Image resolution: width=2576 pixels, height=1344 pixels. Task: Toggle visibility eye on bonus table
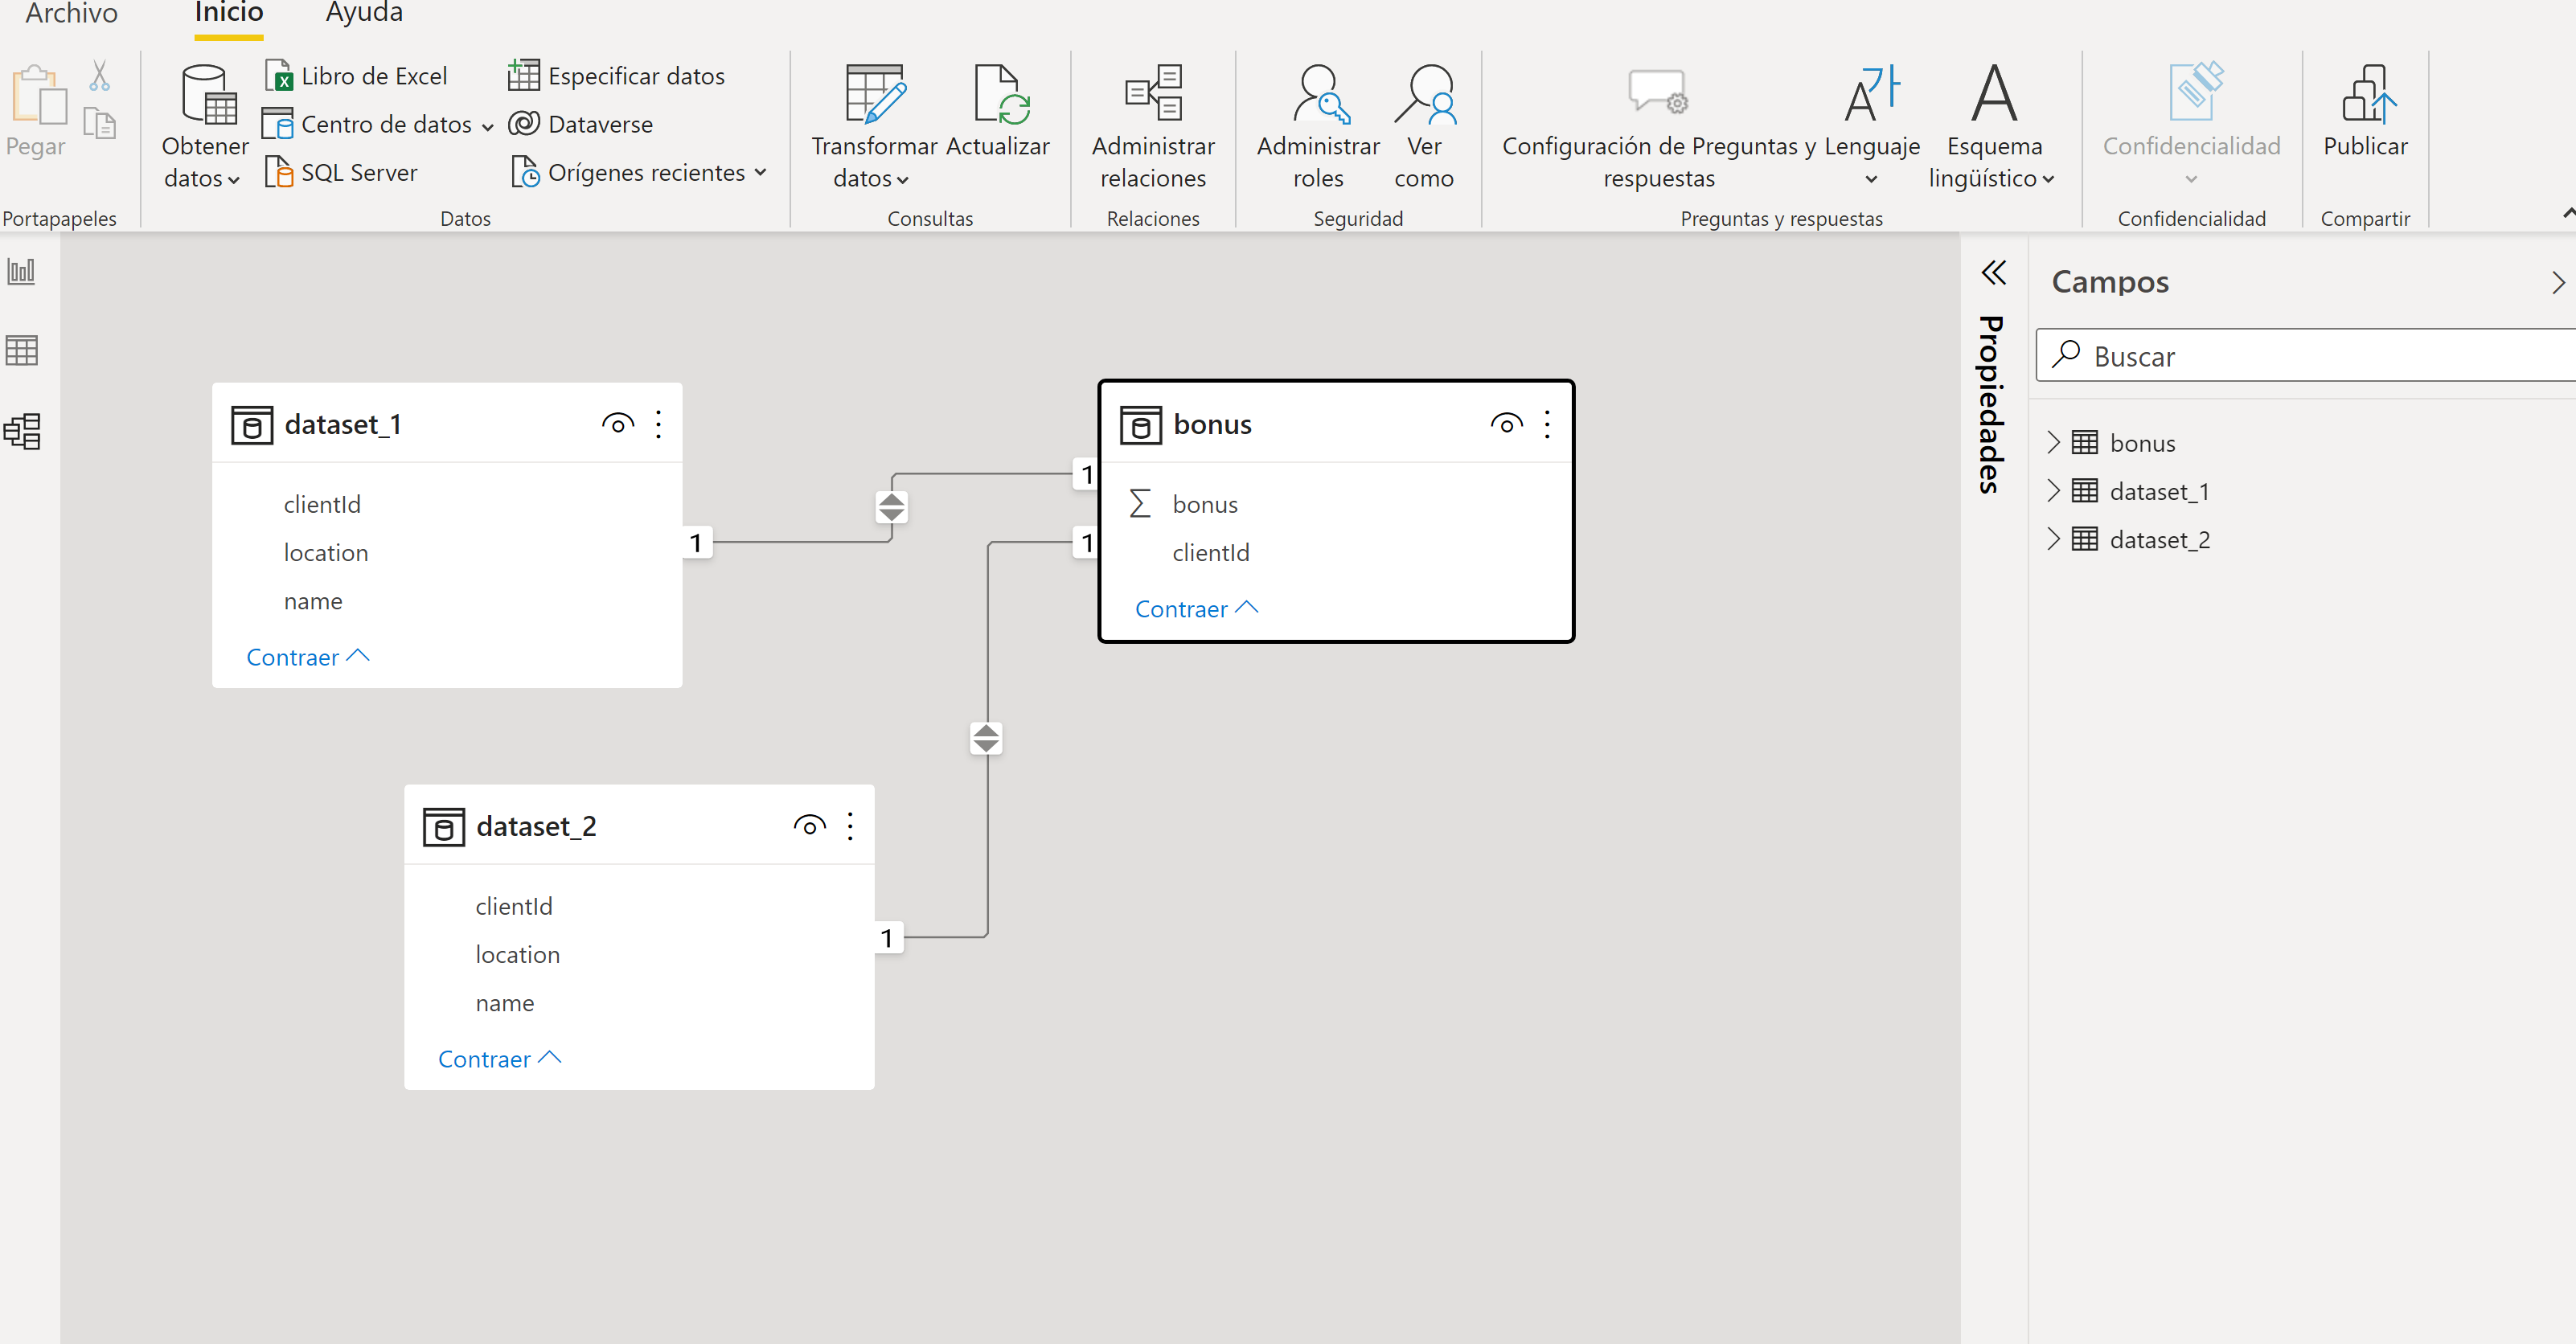[1504, 424]
